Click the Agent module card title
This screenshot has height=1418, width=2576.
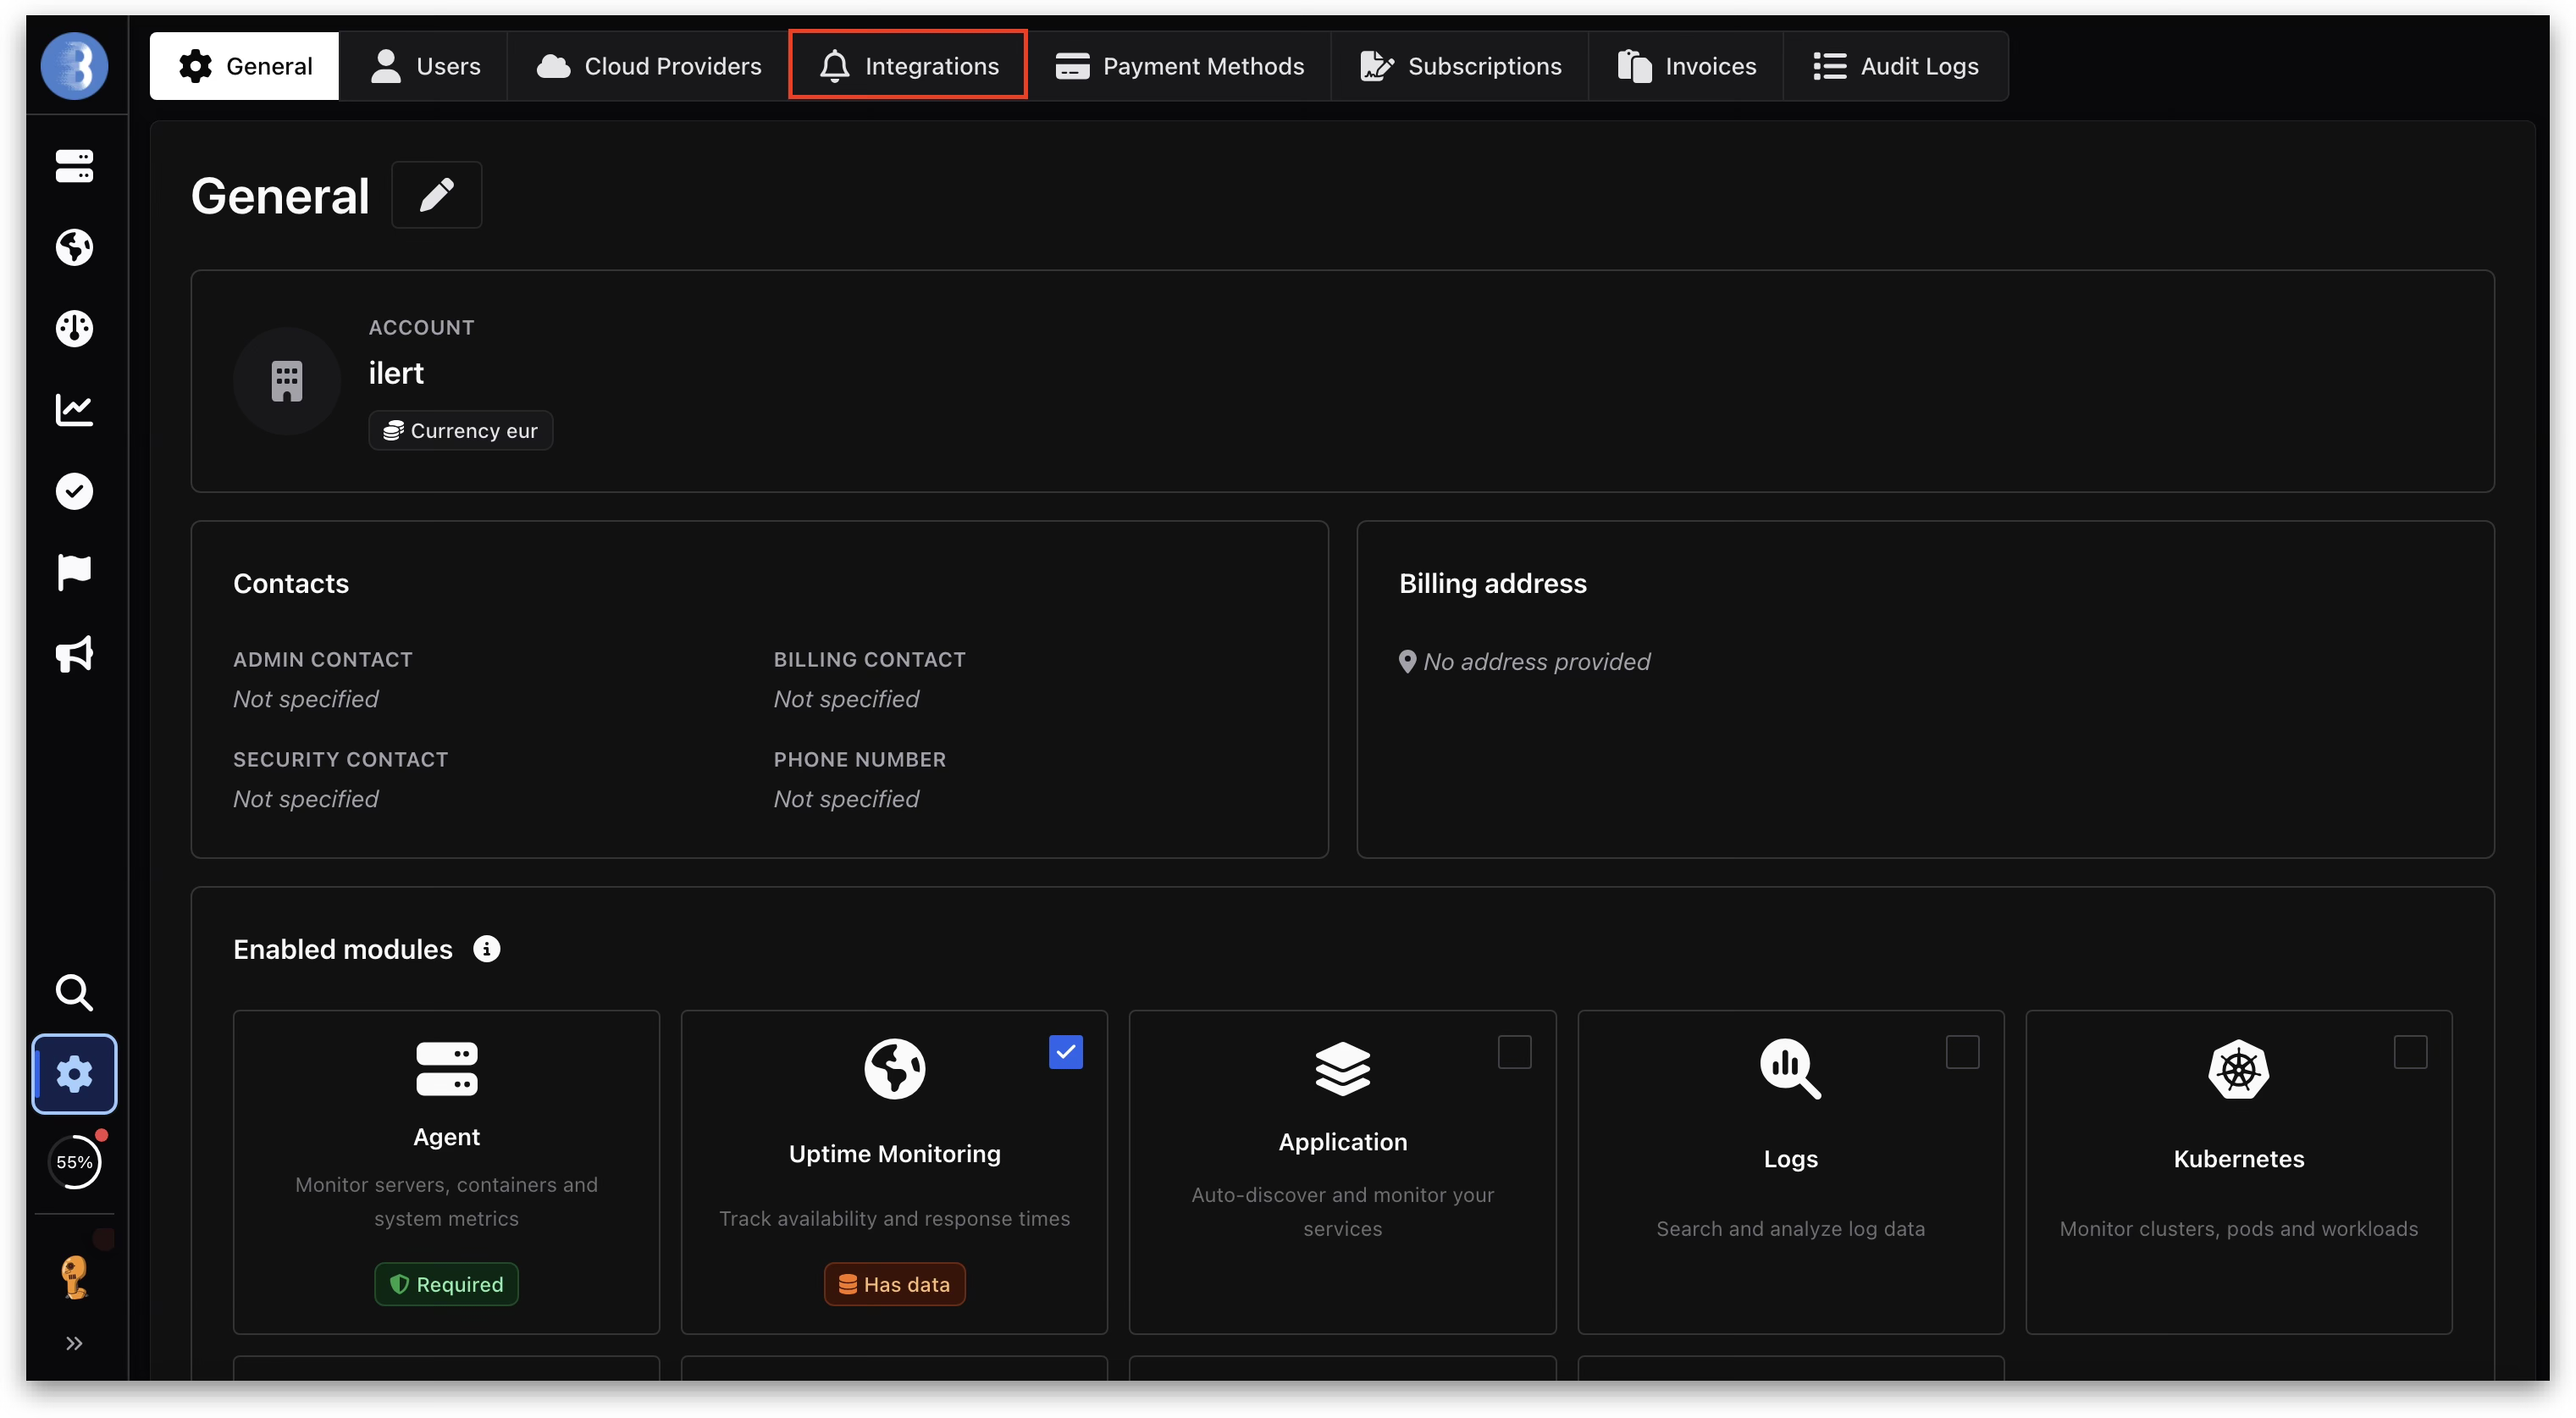pyautogui.click(x=446, y=1137)
